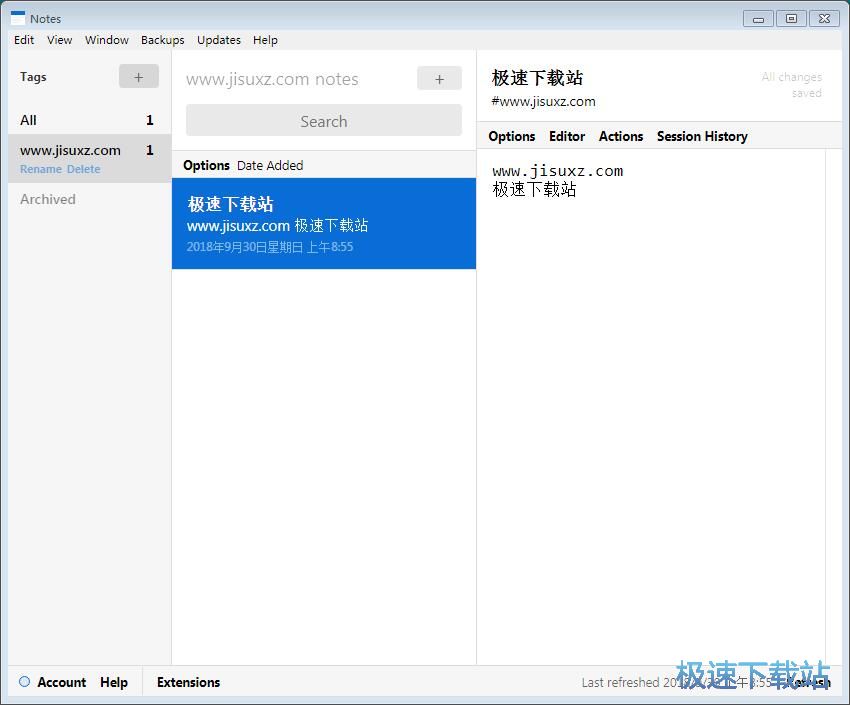Screen dimensions: 850x705
Task: Click the www.jisuxz.com notes heading
Action: (272, 79)
